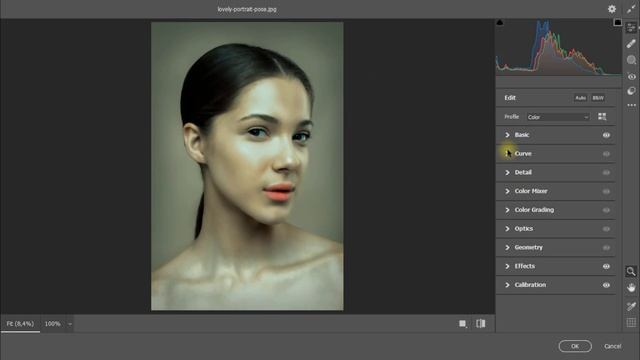Click the Optics panel label

click(524, 229)
